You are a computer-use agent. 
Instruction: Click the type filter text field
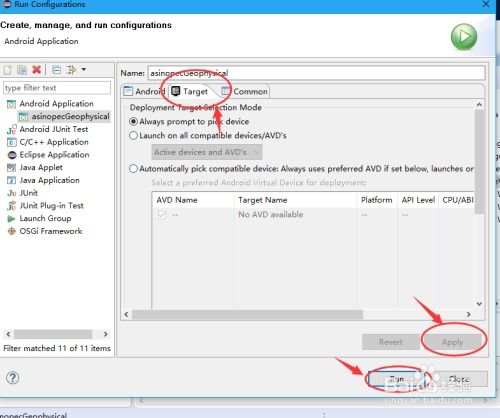(57, 88)
